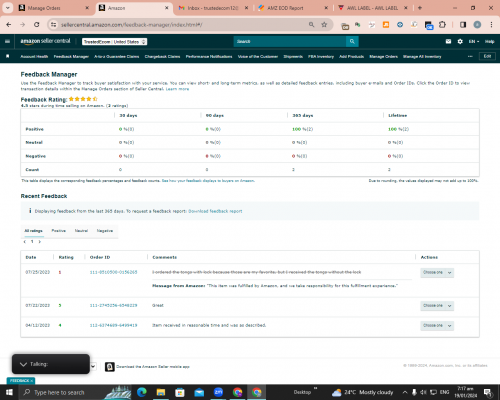Click the Amazon Seller mobile app icon

click(110, 367)
